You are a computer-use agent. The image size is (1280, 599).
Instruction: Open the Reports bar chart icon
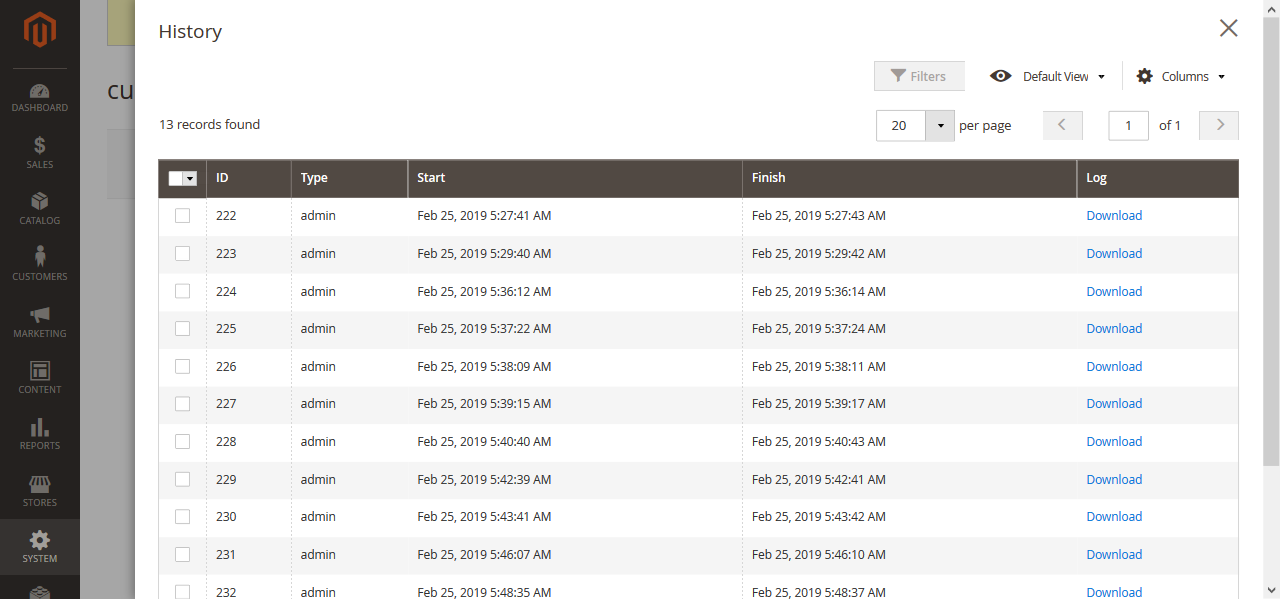(40, 428)
